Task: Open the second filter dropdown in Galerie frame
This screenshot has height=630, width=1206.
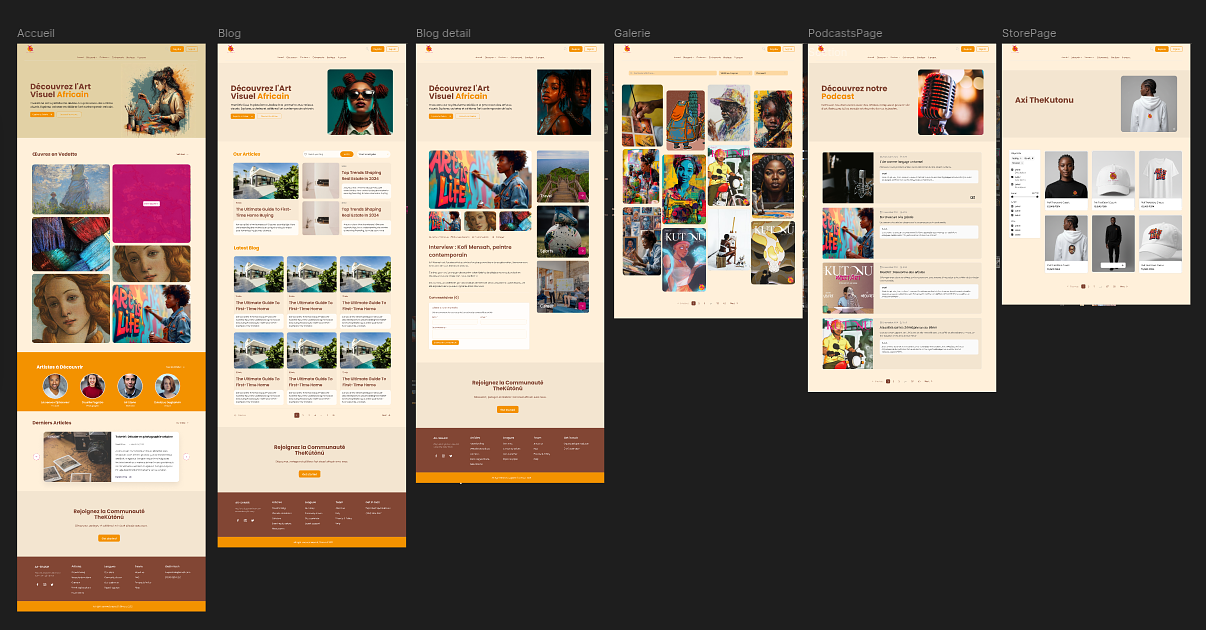Action: [x=769, y=73]
